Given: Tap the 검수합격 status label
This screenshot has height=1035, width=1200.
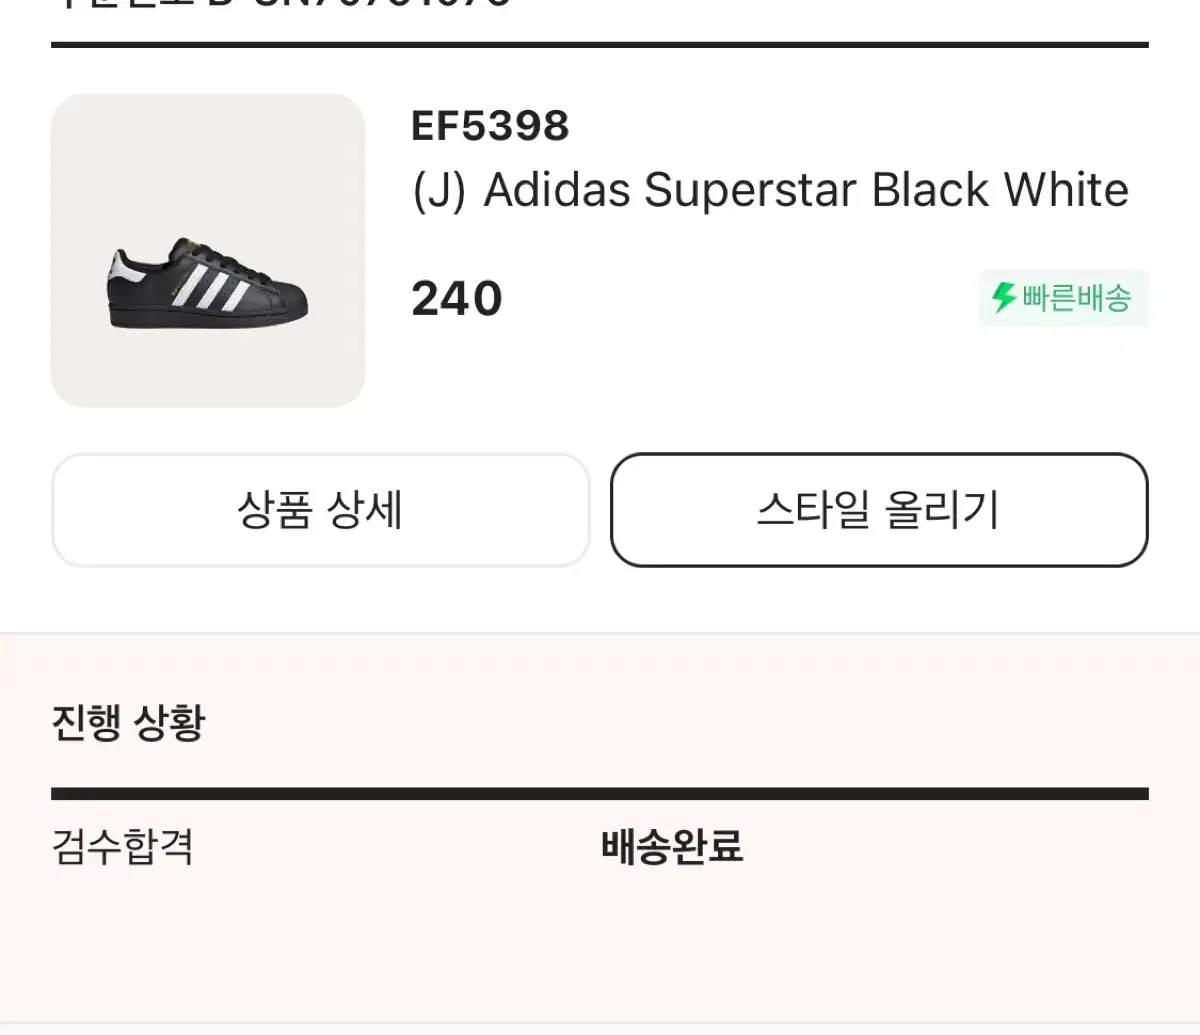Looking at the screenshot, I should coord(122,847).
